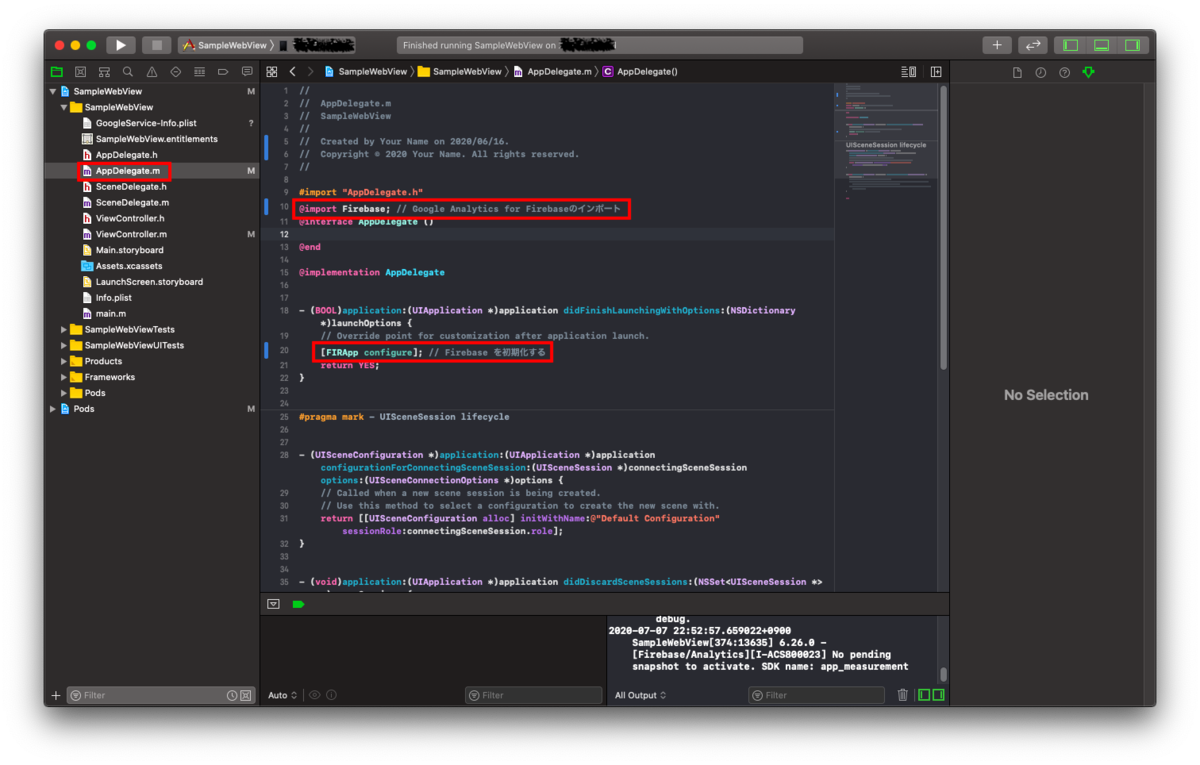Adjust editor options lines icon
The height and width of the screenshot is (765, 1200).
coord(908,72)
